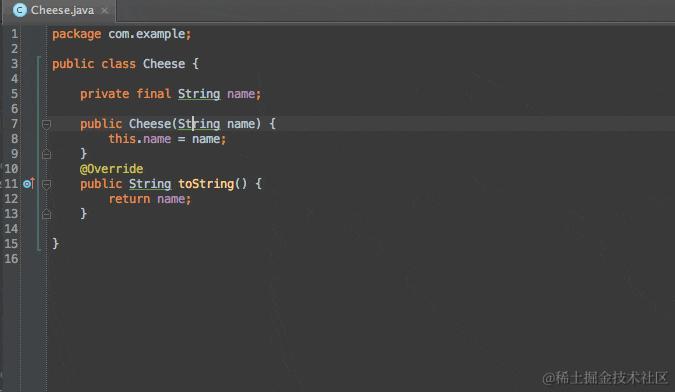Click the 'toString' method name
The height and width of the screenshot is (392, 675).
coord(206,184)
